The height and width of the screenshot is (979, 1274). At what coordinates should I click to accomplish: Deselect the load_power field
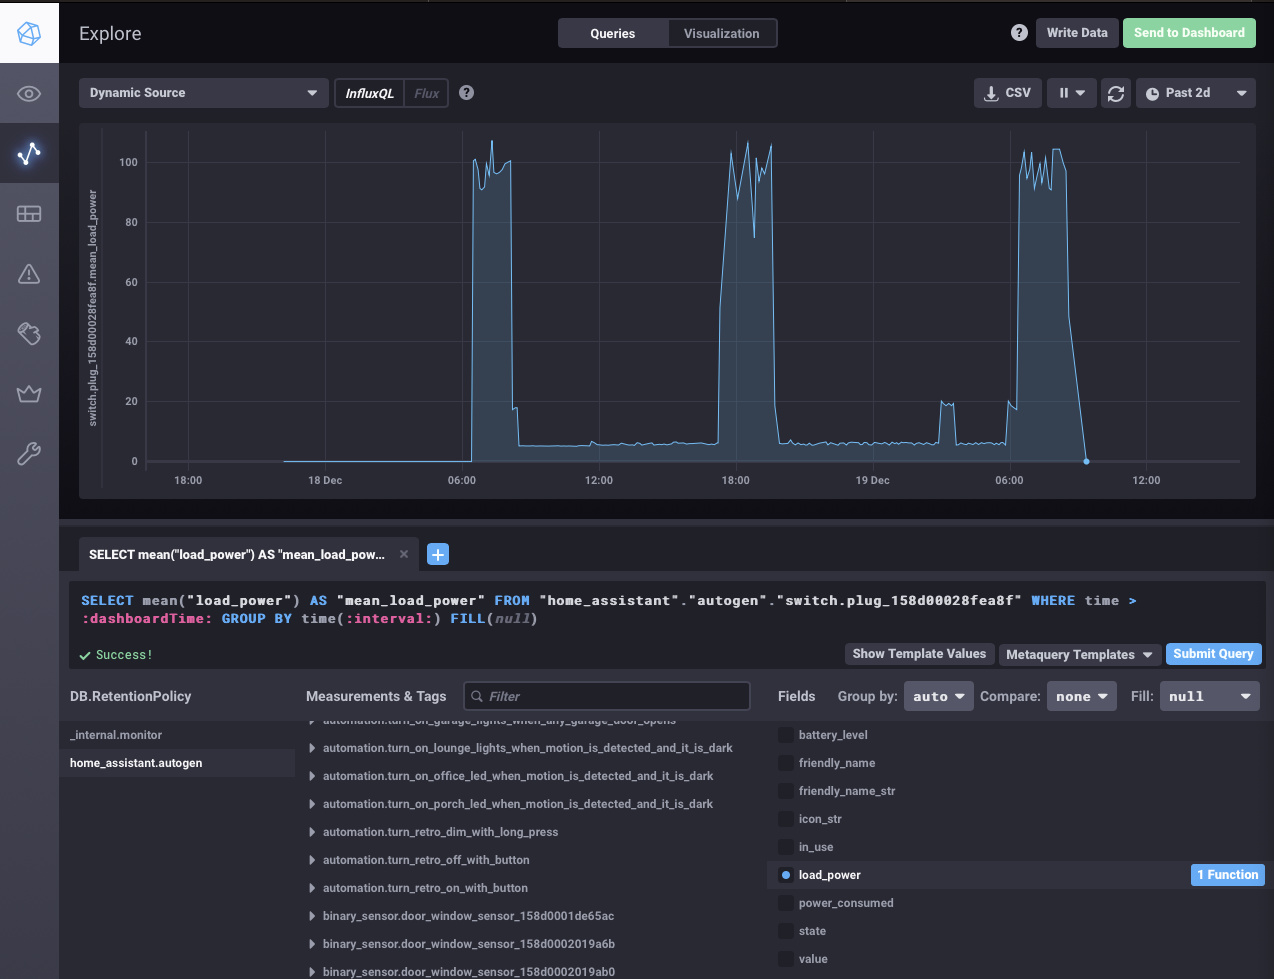[x=786, y=875]
